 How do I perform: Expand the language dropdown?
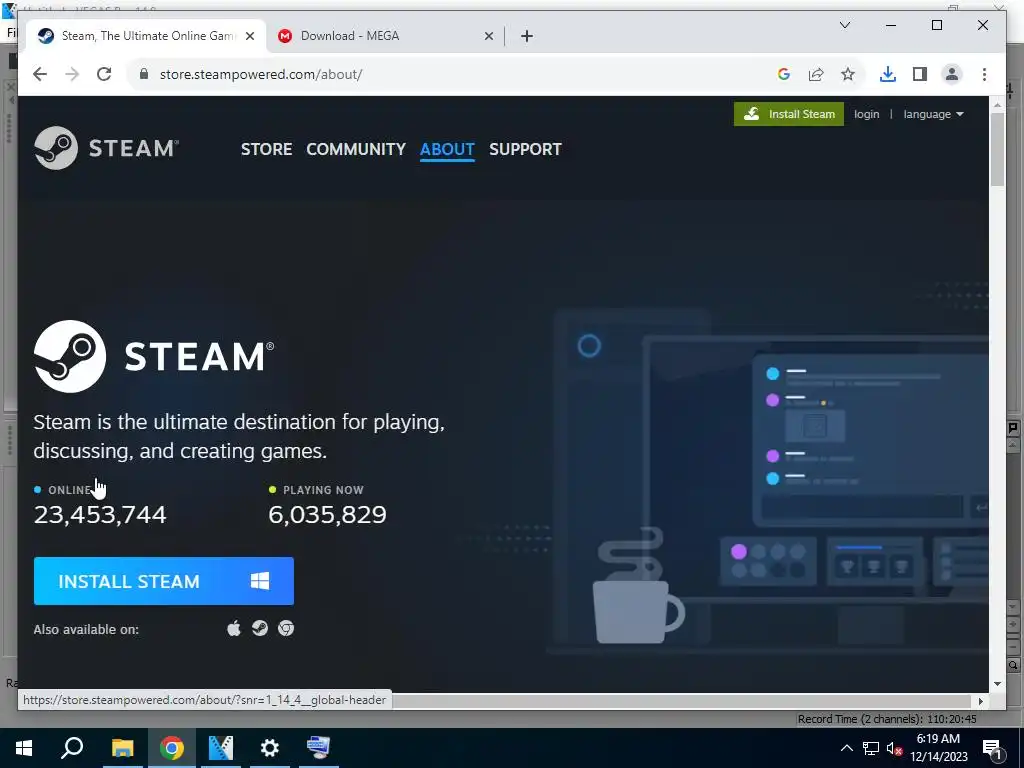[x=933, y=114]
